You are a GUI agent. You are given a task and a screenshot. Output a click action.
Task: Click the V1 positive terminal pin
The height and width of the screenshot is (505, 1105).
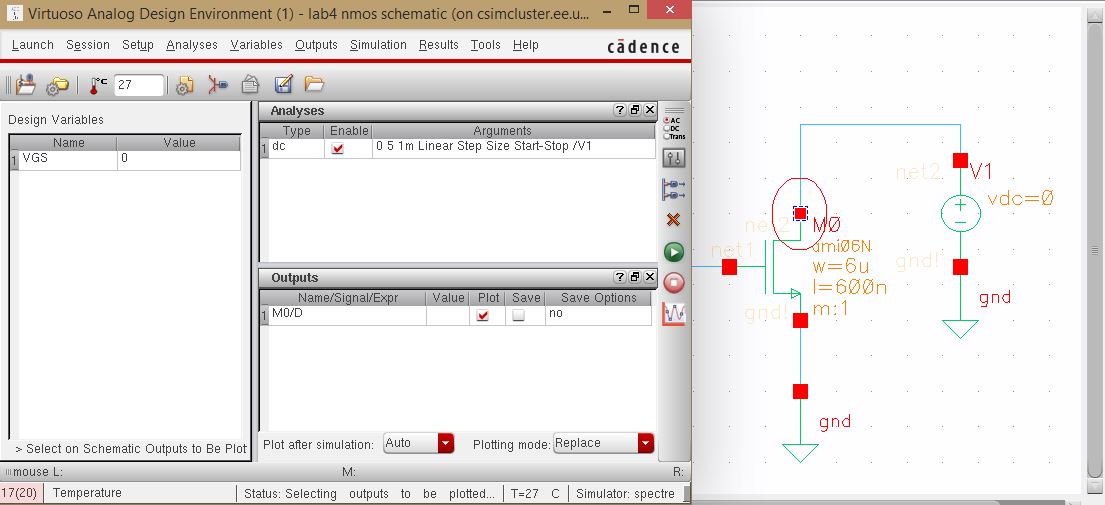click(x=960, y=161)
